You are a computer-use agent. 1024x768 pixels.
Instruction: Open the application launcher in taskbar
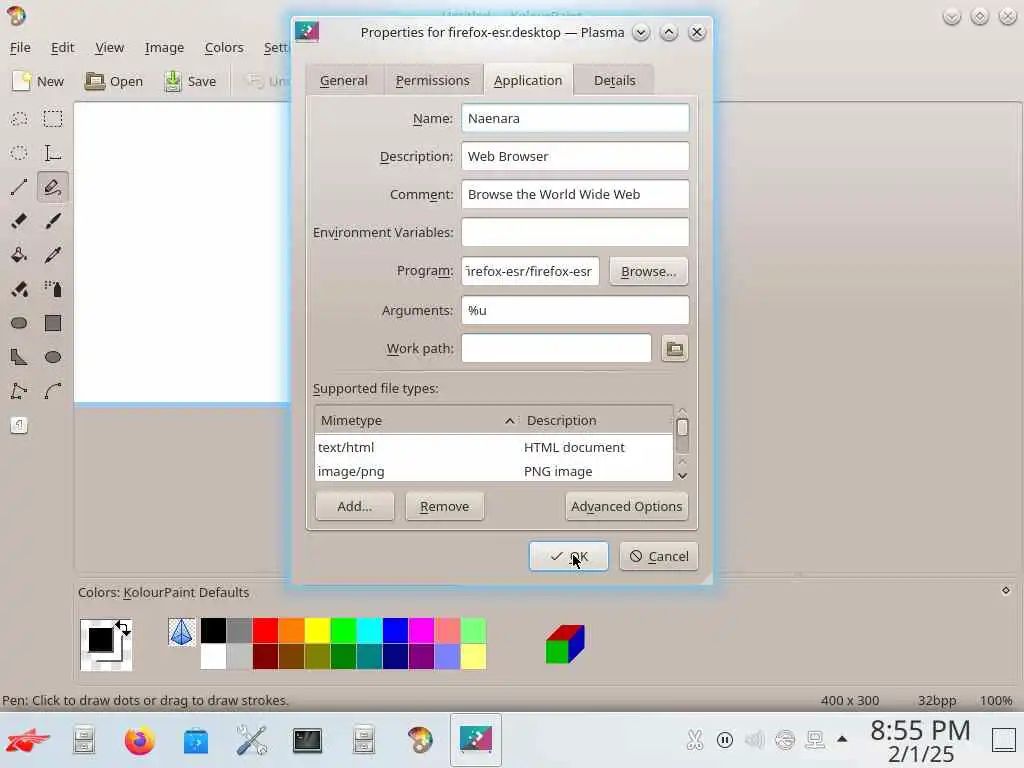(28, 741)
